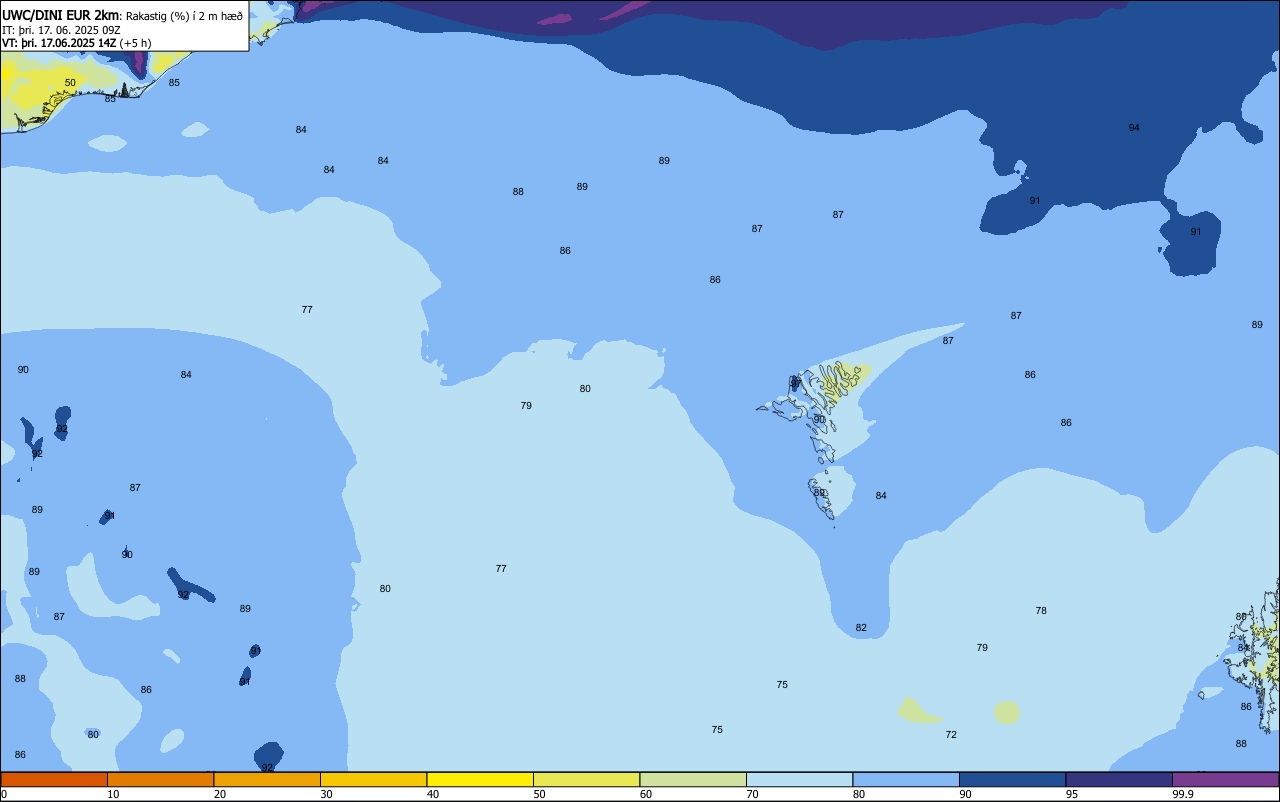Click the legend scale label '0'
This screenshot has height=802, width=1280.
(4, 794)
